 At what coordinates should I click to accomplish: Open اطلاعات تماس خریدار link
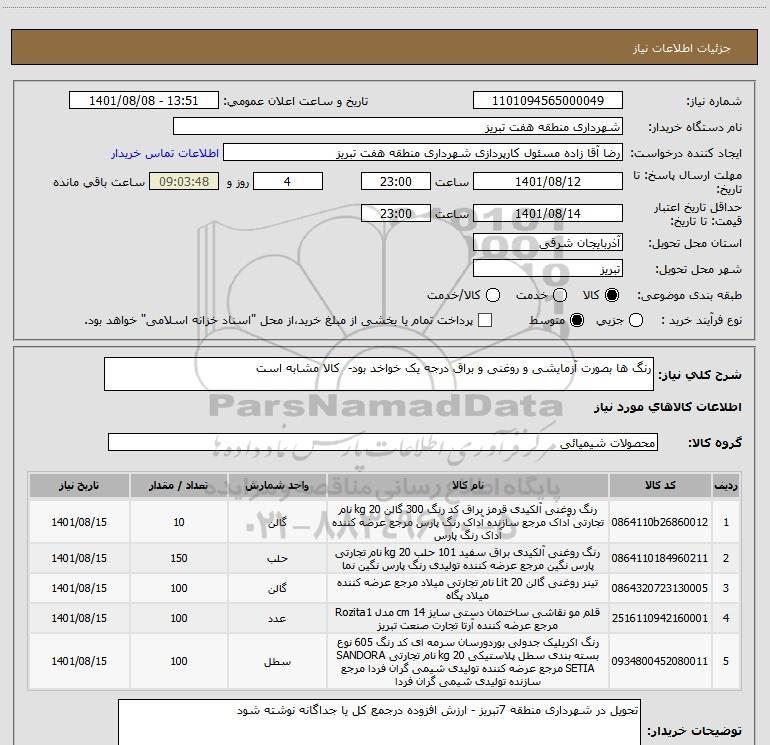coord(165,153)
